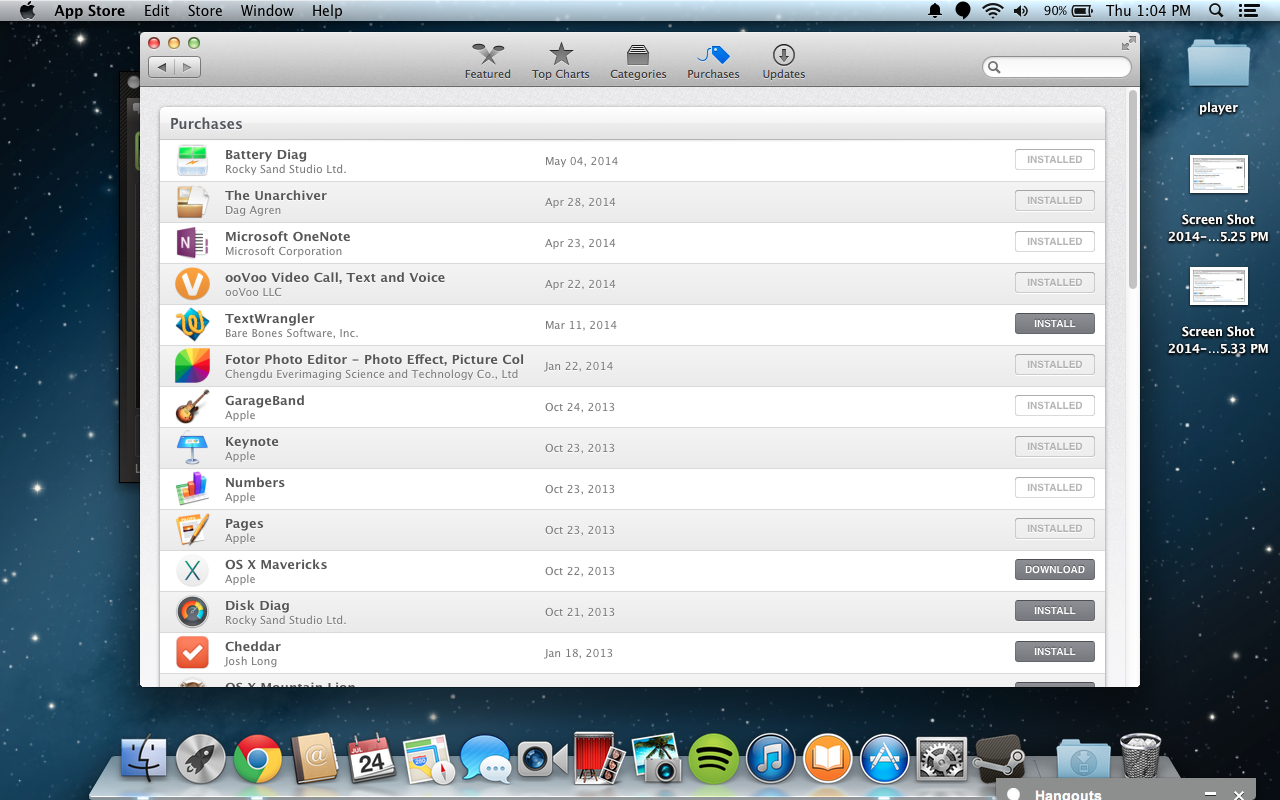Install Cheddar
This screenshot has width=1280, height=800.
1054,652
